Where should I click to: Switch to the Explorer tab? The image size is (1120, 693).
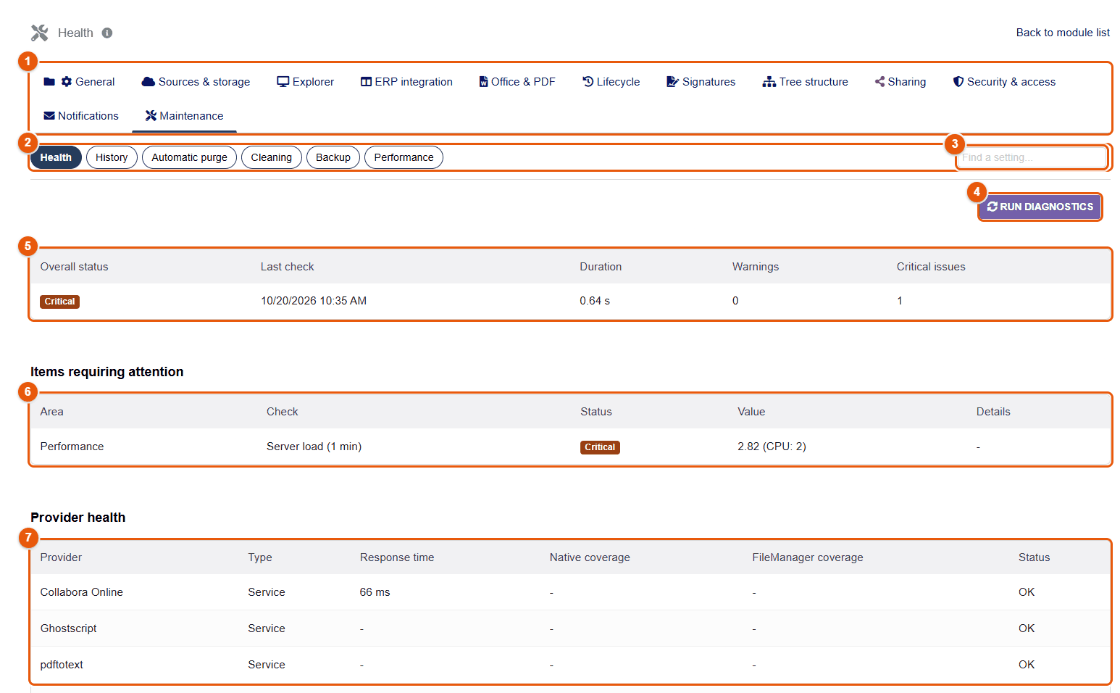tap(305, 82)
